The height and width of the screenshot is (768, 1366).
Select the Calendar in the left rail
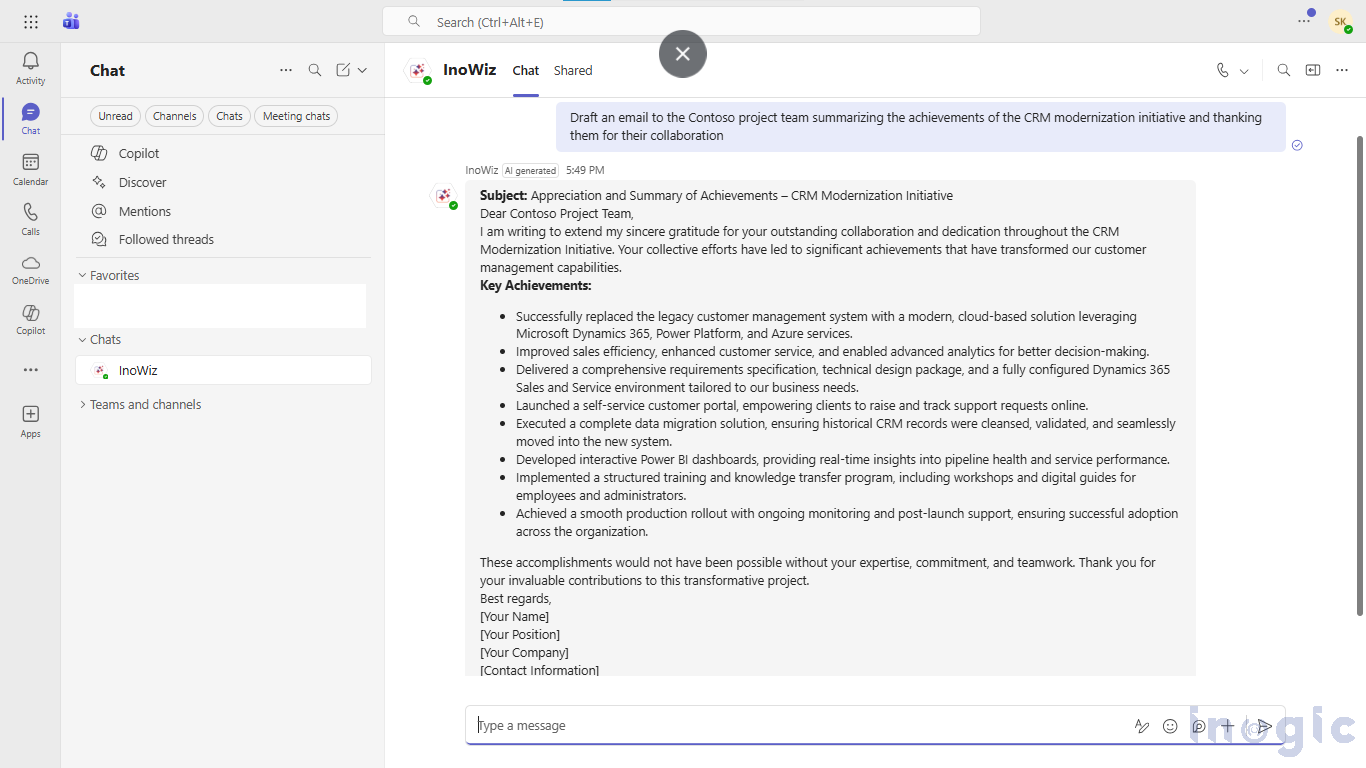point(30,166)
